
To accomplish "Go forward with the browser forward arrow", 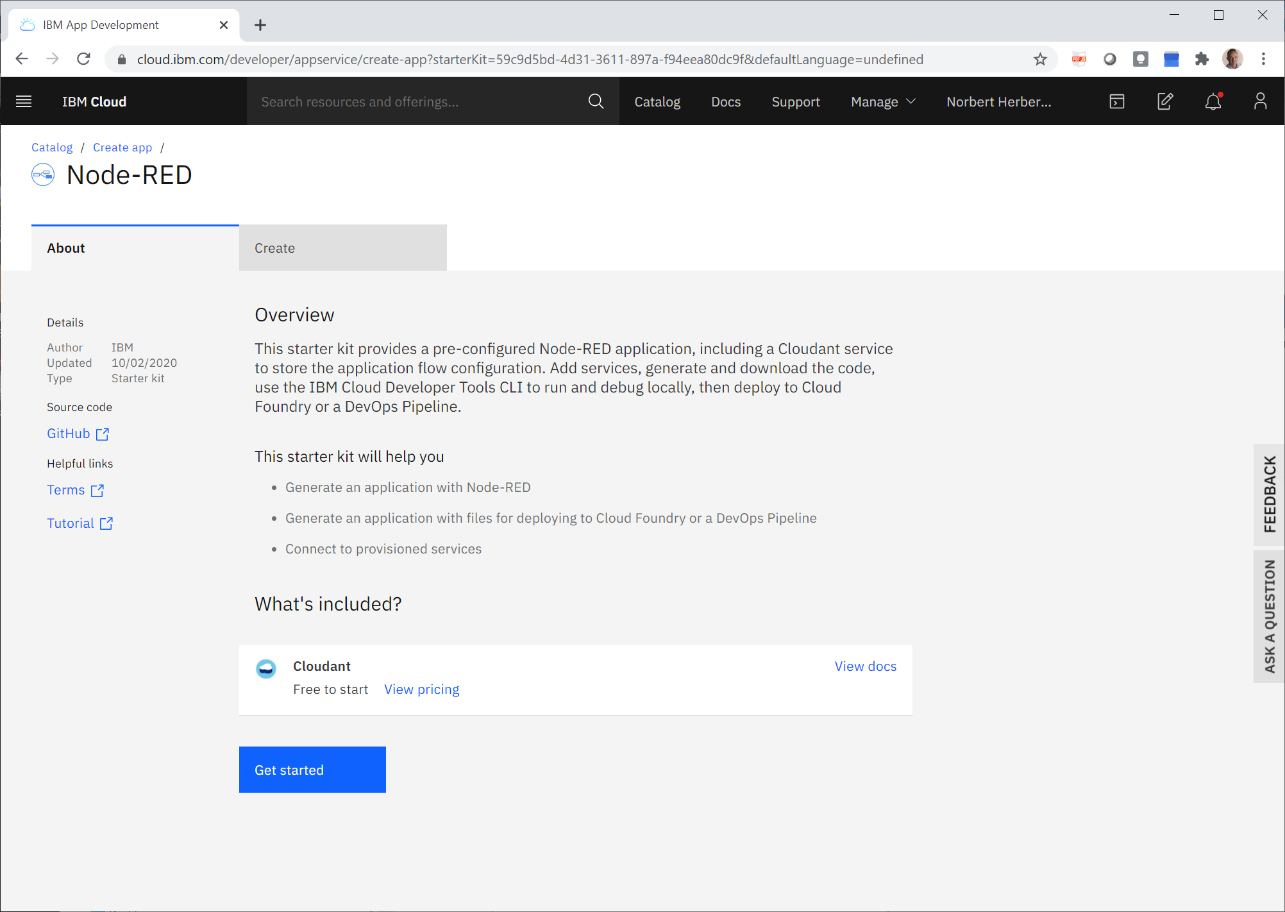I will point(53,59).
